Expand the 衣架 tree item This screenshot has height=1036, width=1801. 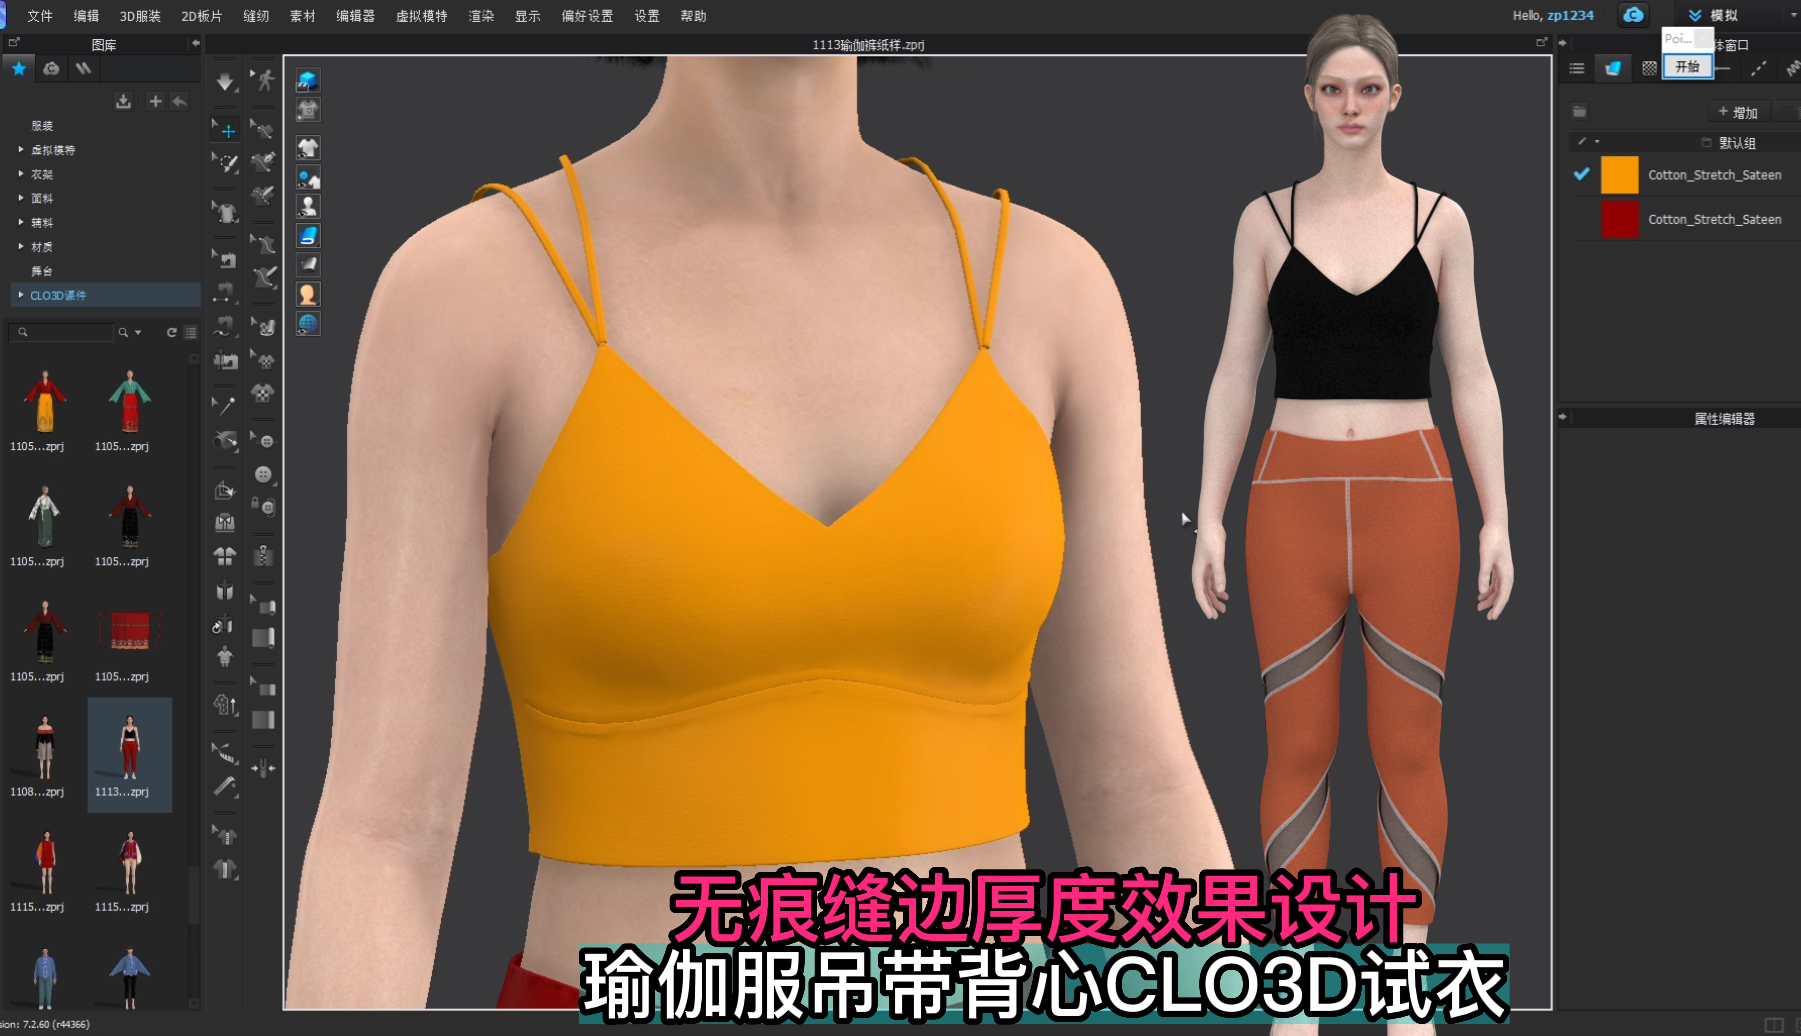tap(20, 173)
